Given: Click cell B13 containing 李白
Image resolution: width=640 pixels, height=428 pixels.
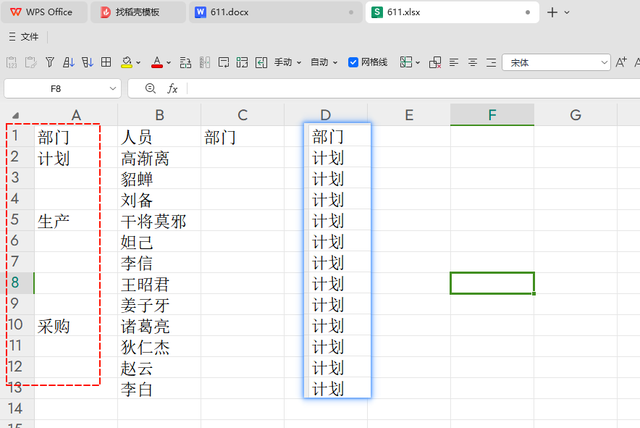Looking at the screenshot, I should [159, 388].
